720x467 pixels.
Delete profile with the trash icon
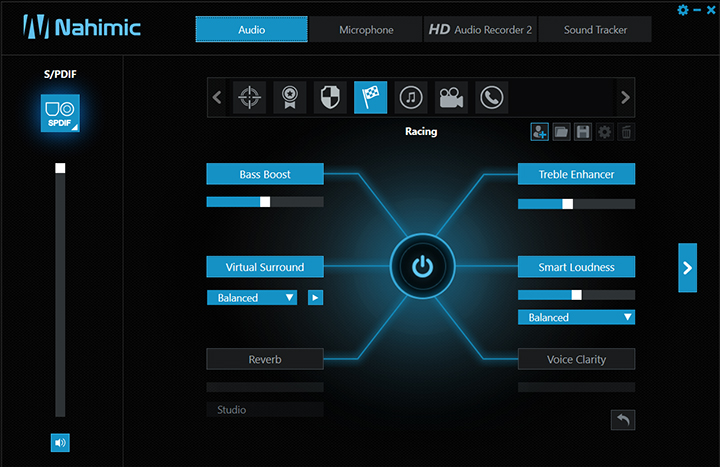click(626, 132)
